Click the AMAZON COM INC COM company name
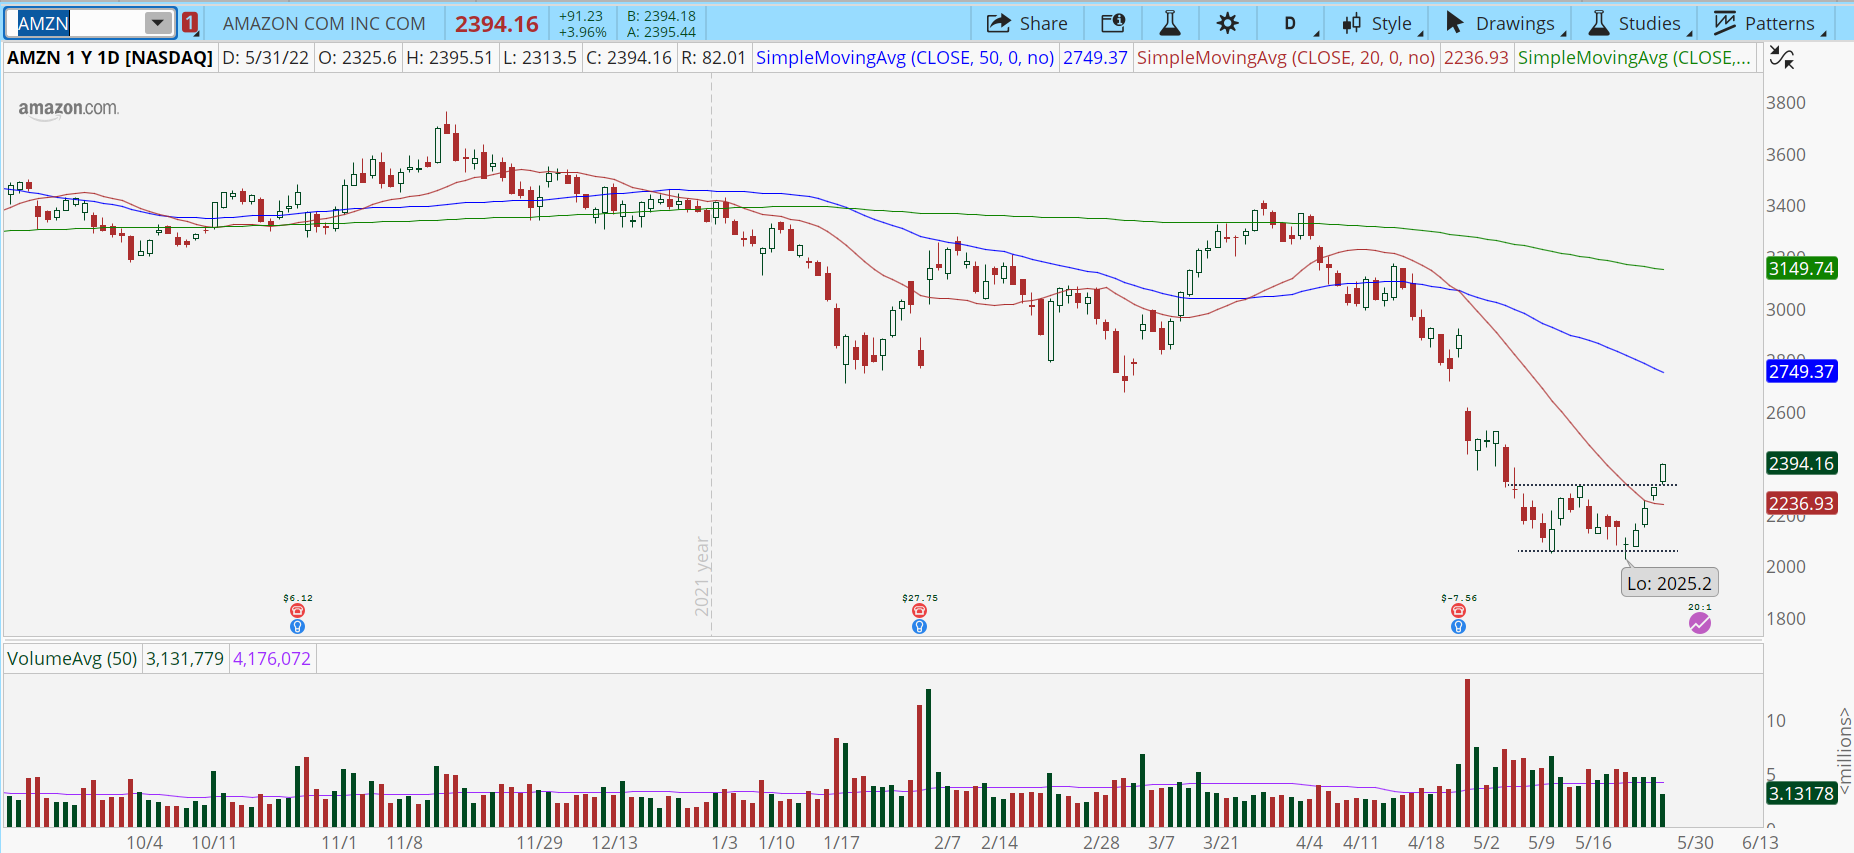This screenshot has height=853, width=1854. coord(324,23)
